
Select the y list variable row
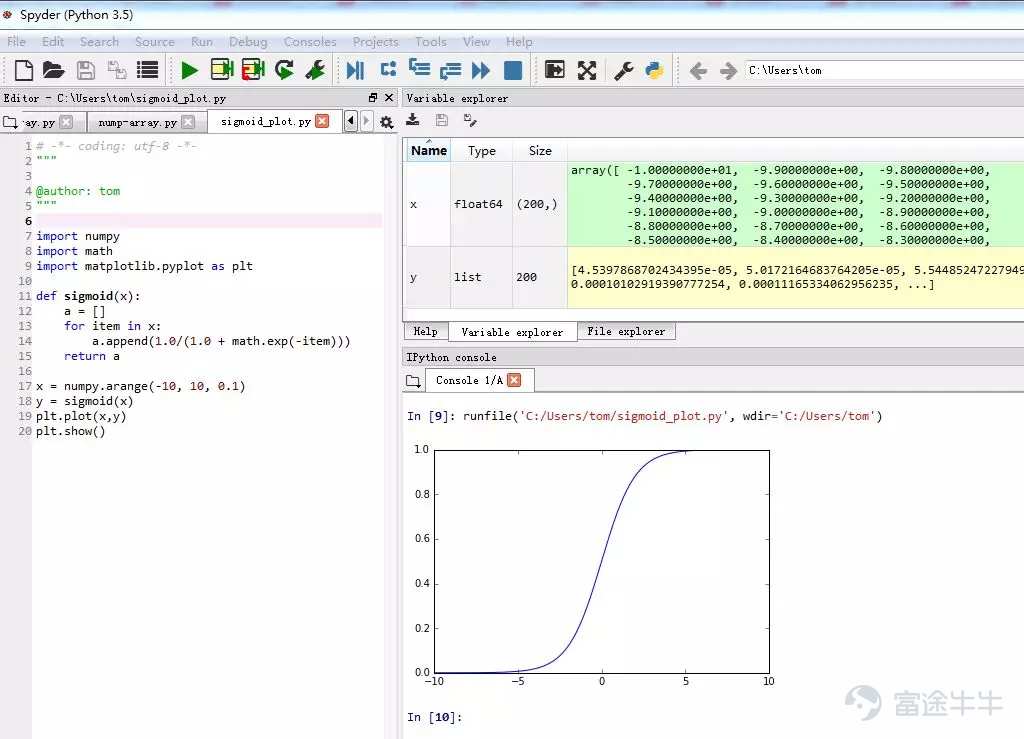pos(413,277)
